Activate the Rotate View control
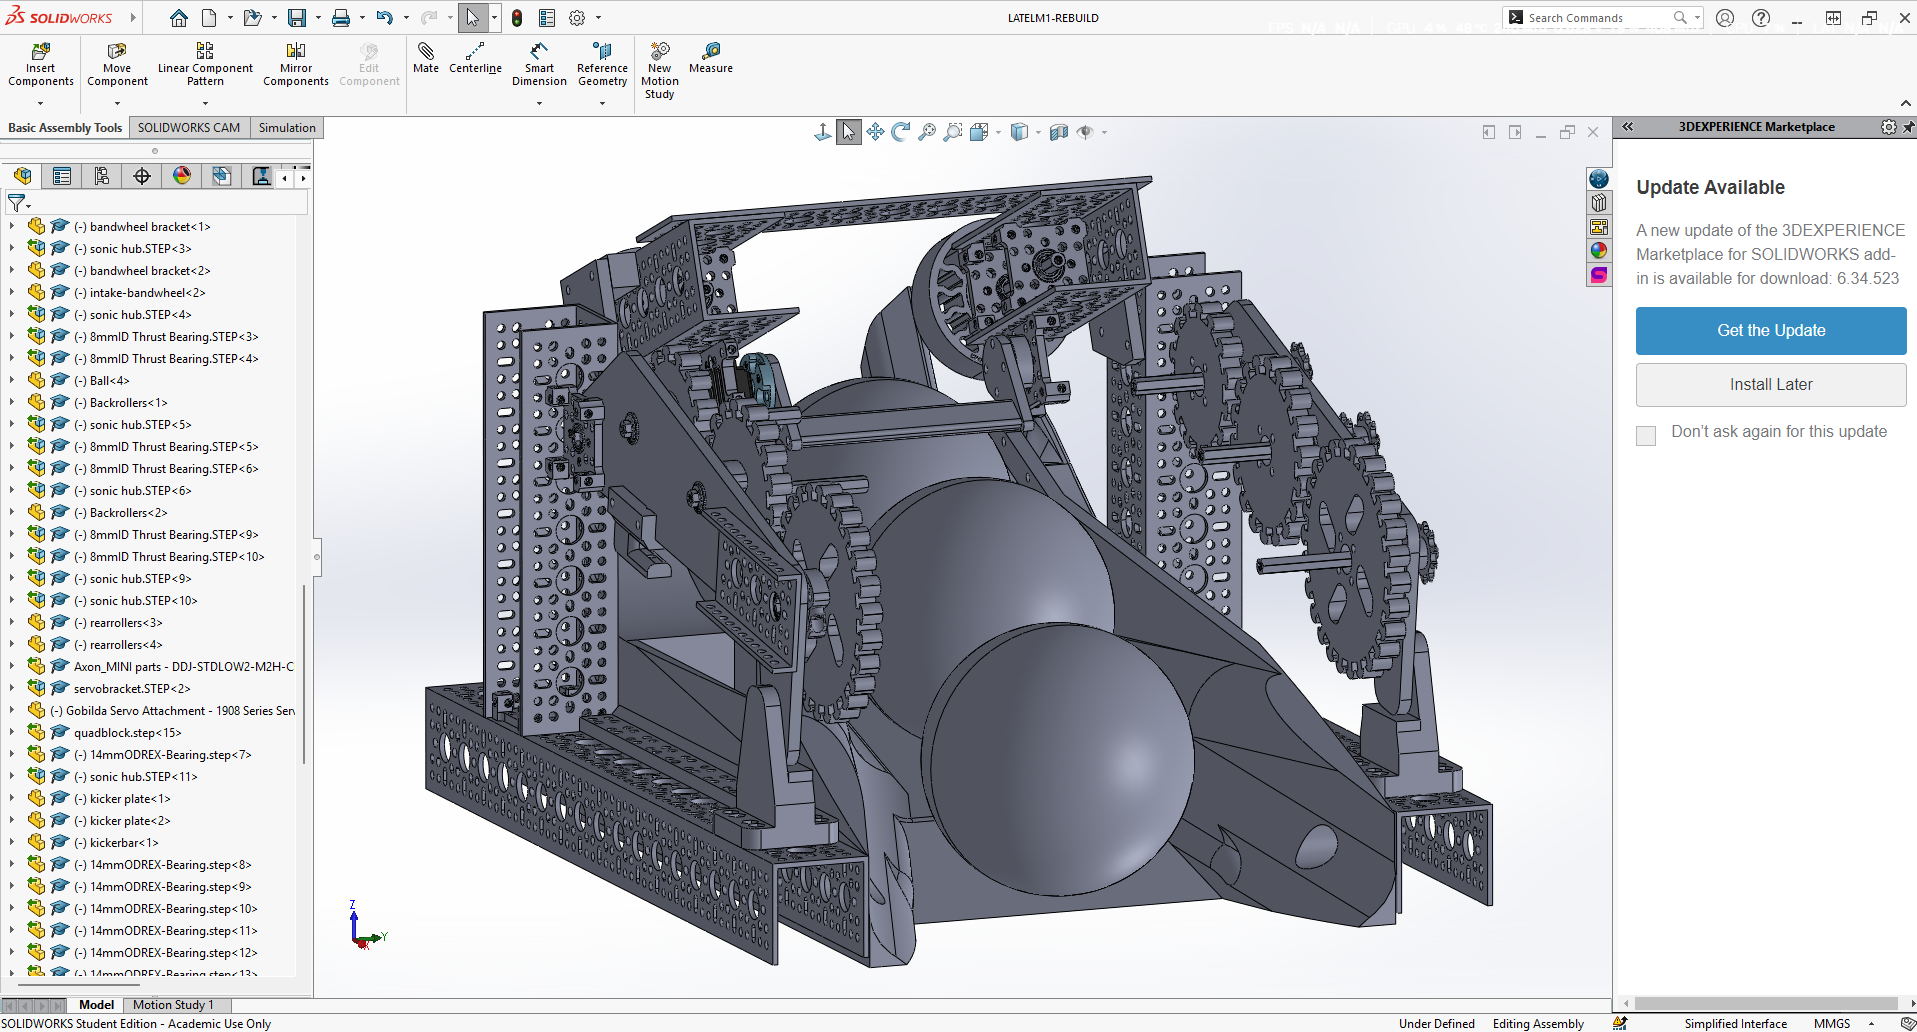Image resolution: width=1917 pixels, height=1032 pixels. 900,131
